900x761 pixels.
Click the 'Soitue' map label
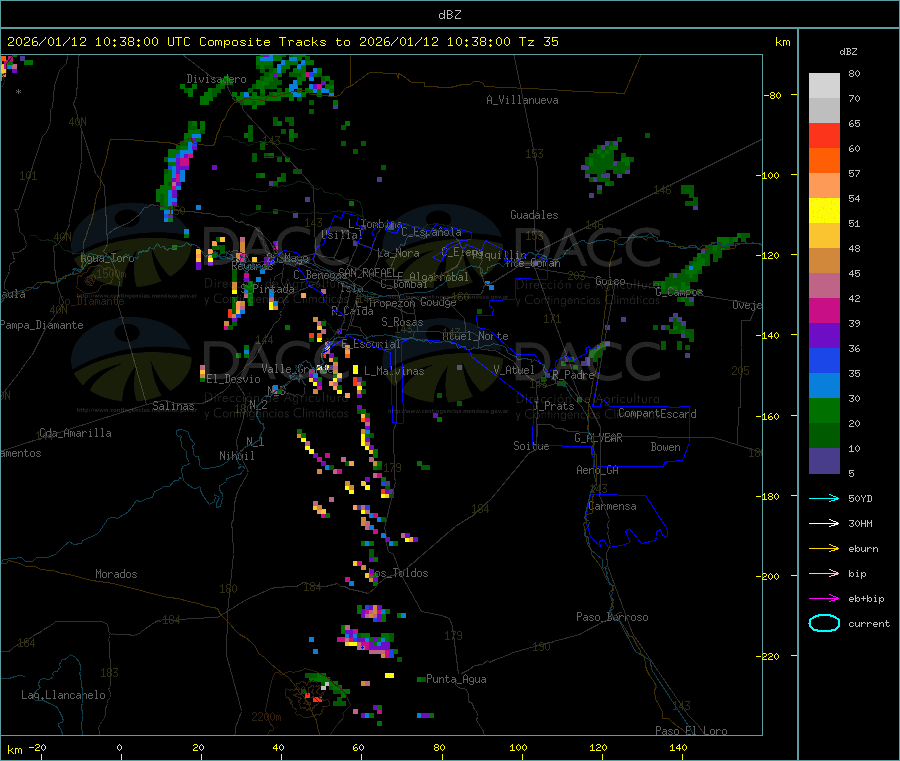[x=531, y=446]
